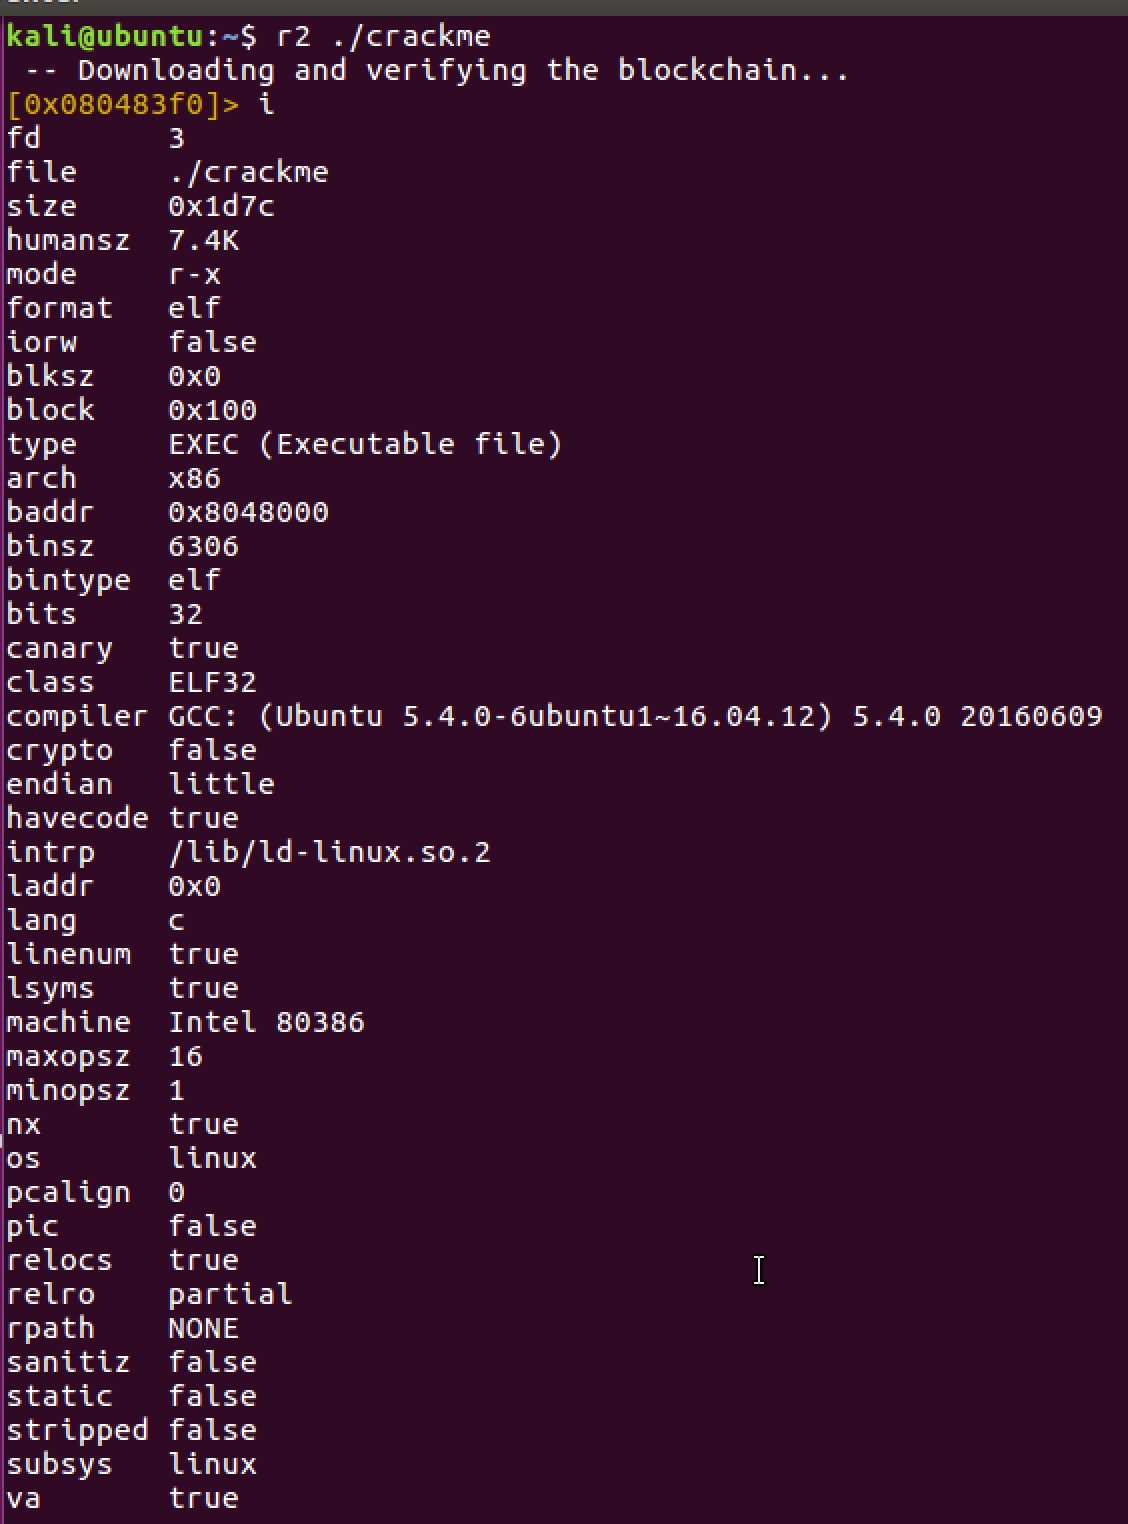
Task: Click the baddr value 0x8048000
Action: click(248, 512)
